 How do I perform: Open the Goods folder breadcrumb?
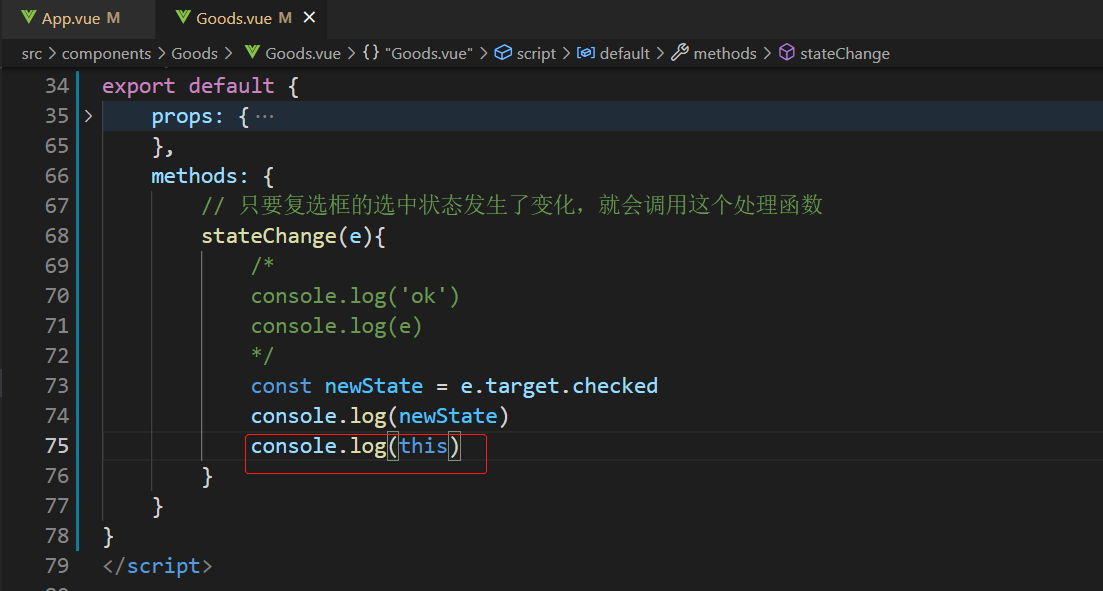pyautogui.click(x=194, y=53)
